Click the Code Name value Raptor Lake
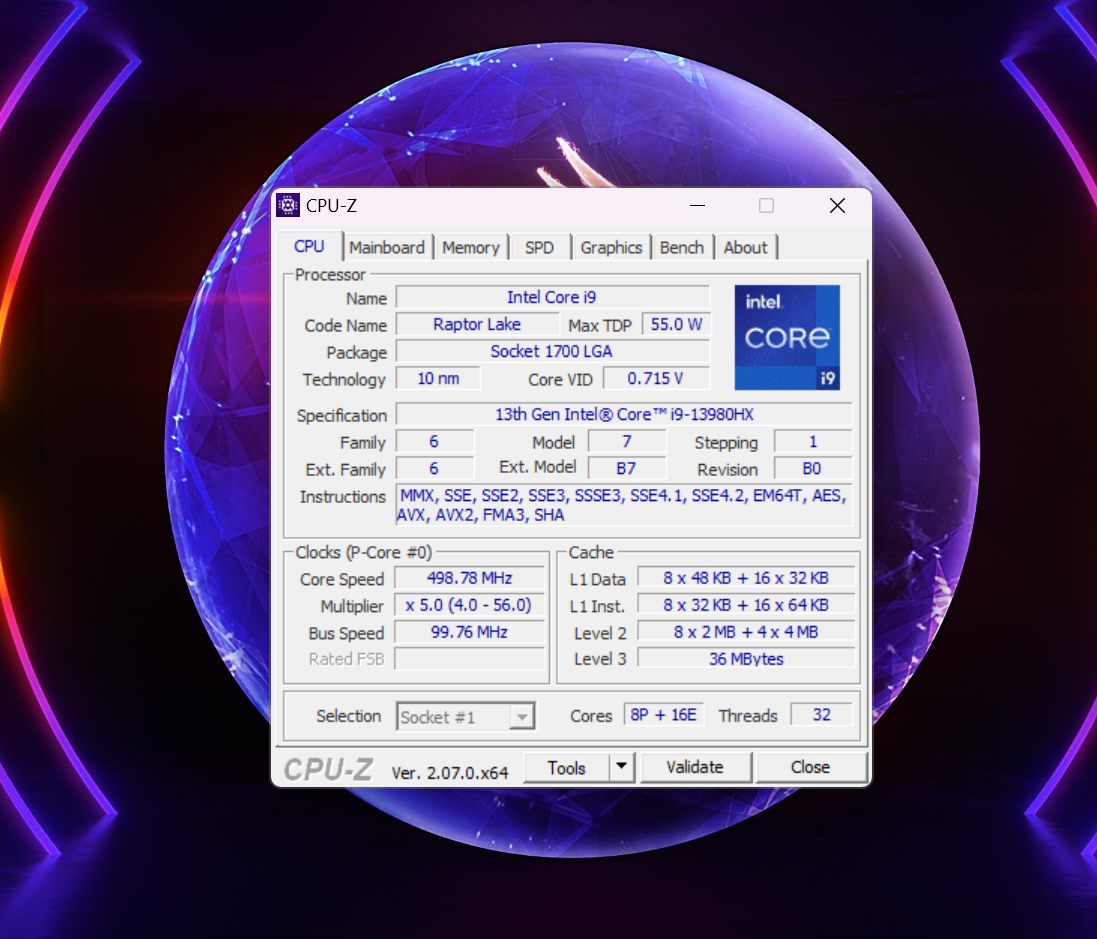Screen dimensions: 1097x939 coord(477,325)
